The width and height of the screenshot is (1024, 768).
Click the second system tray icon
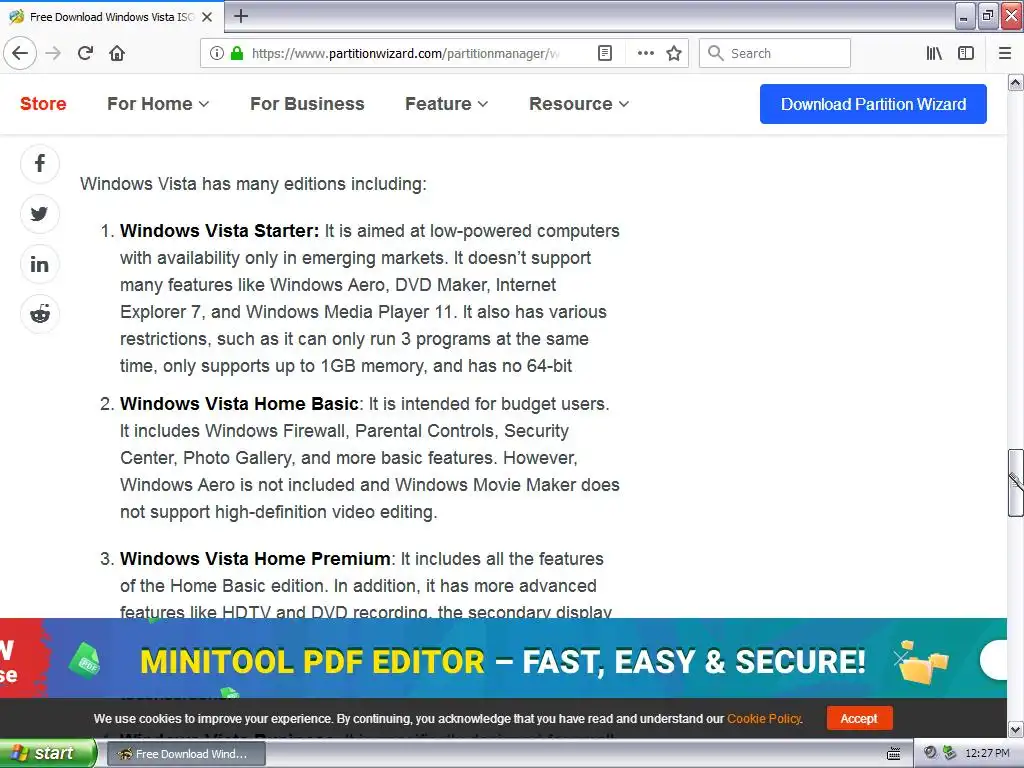(950, 753)
